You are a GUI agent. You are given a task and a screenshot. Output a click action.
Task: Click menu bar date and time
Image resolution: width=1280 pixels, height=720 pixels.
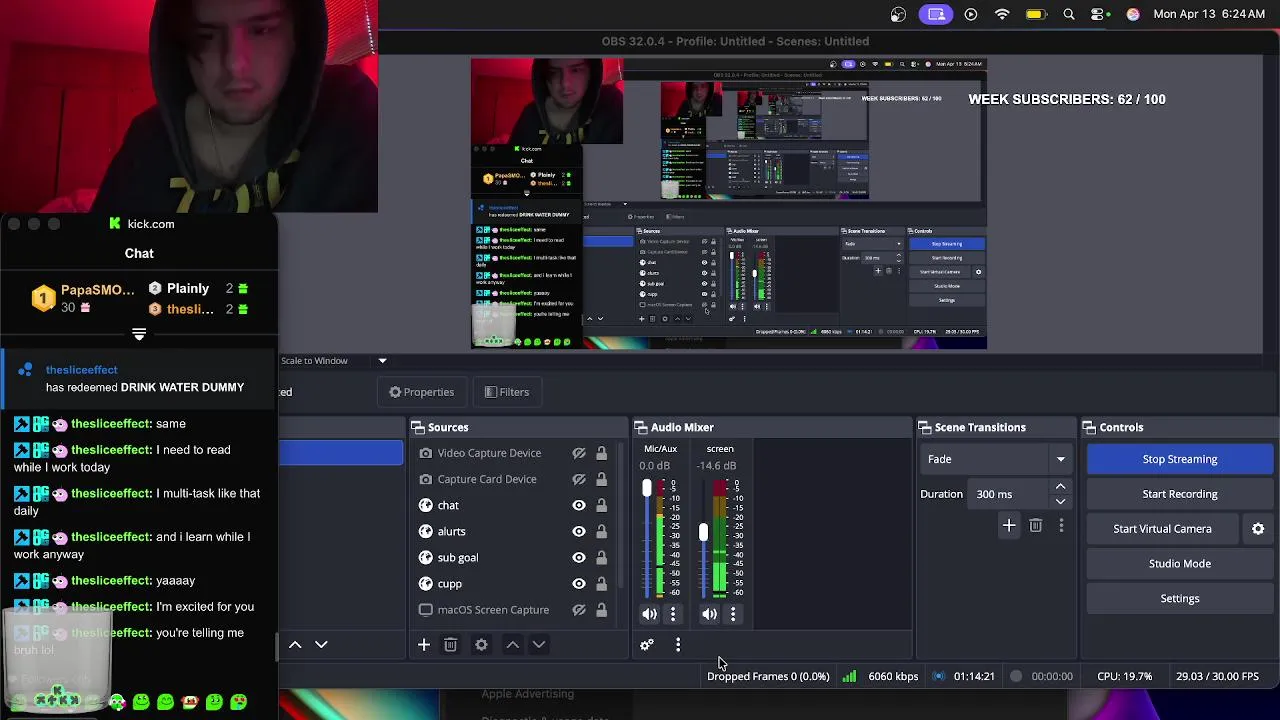click(x=1209, y=14)
